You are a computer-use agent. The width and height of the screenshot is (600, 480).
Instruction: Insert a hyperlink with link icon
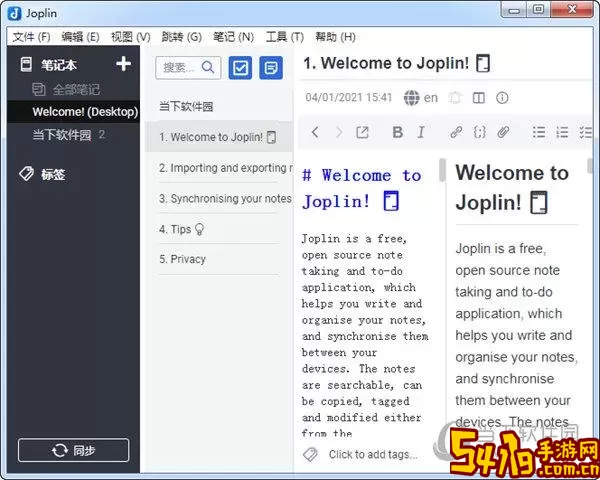[456, 132]
